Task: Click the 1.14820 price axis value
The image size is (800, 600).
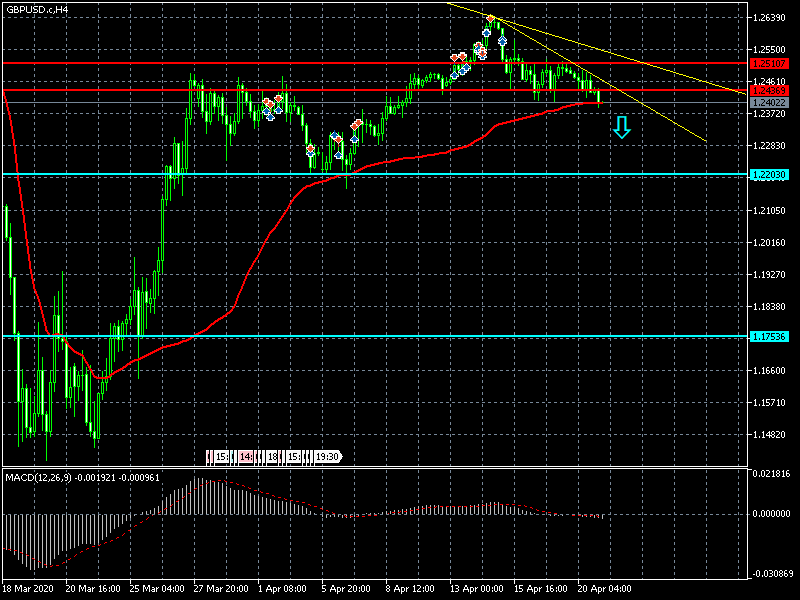Action: [x=769, y=435]
